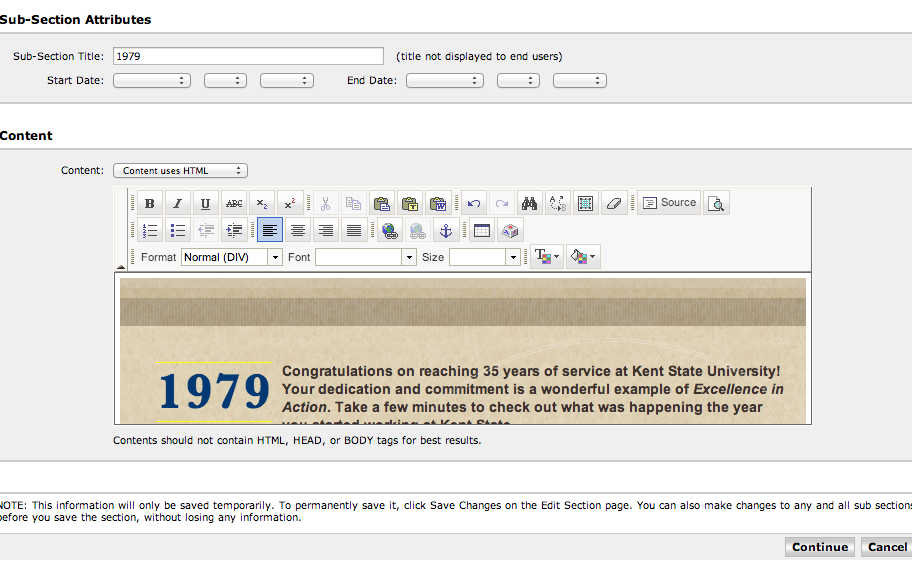Open the third Start Date dropdown
This screenshot has height=568, width=912.
click(287, 81)
